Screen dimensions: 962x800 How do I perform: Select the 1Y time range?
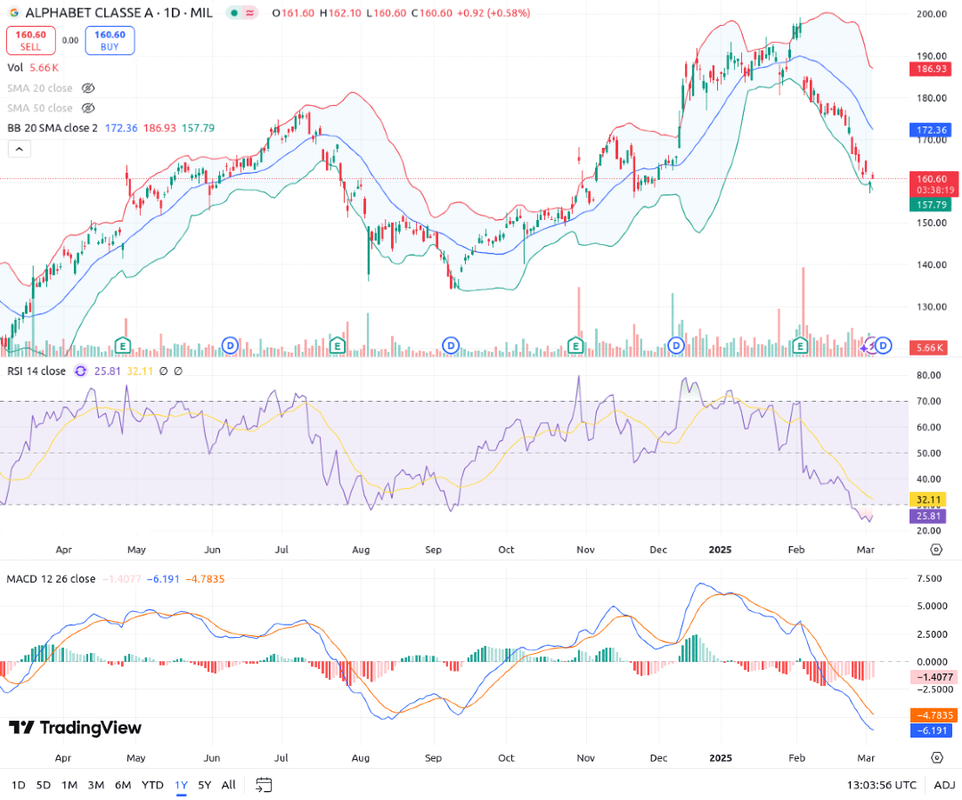181,785
